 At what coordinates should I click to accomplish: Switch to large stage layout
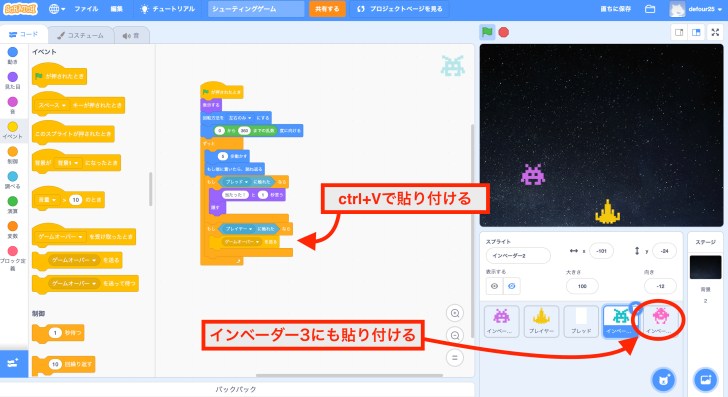[696, 32]
